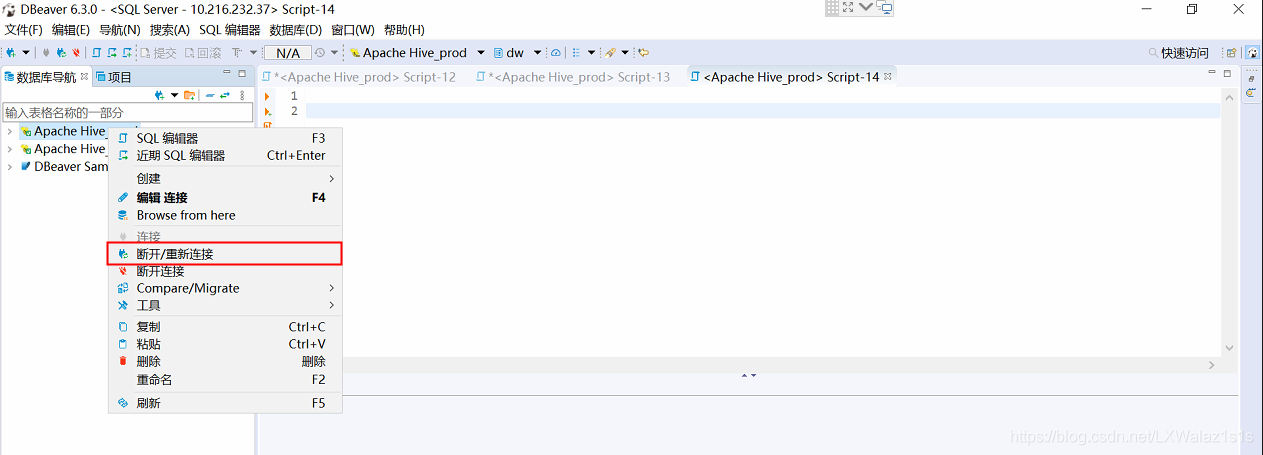1263x455 pixels.
Task: Click 刷新 refresh in context menu
Action: click(225, 403)
